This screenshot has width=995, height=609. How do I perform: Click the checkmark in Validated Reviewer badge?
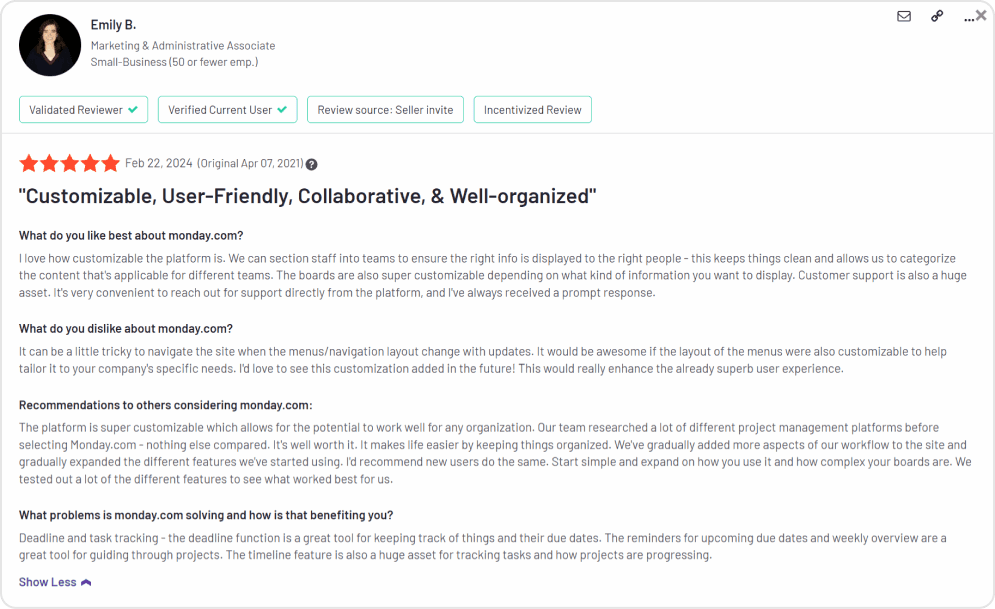tap(133, 109)
